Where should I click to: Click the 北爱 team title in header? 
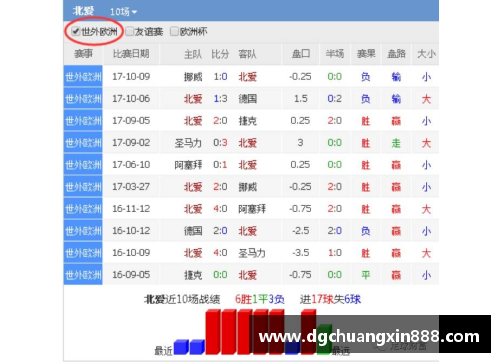(83, 11)
